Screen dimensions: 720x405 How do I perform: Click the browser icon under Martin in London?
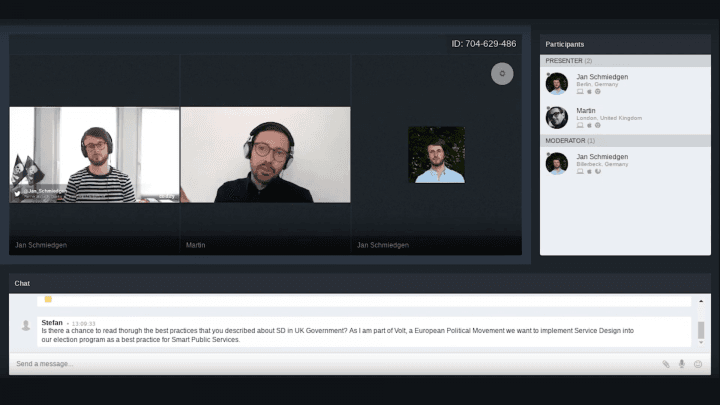click(598, 125)
